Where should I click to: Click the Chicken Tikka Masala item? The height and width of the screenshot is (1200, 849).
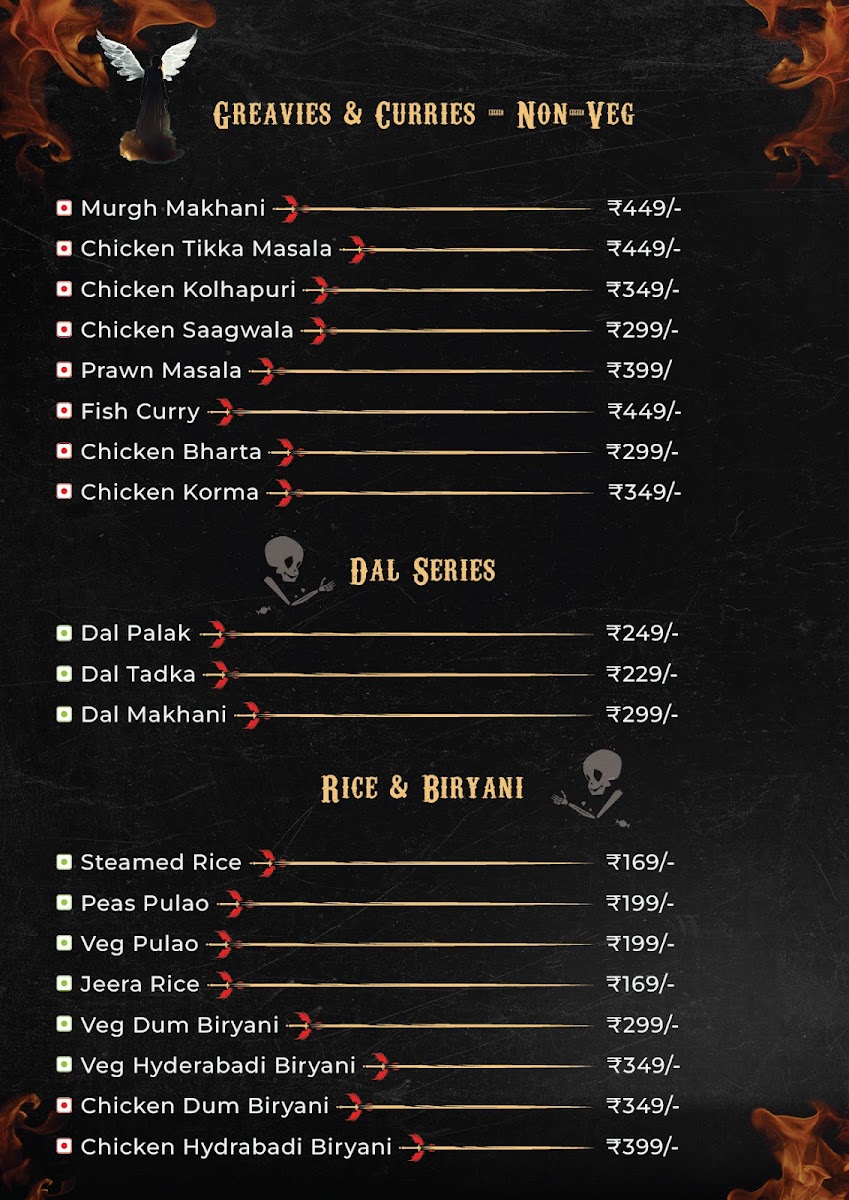[x=206, y=249]
